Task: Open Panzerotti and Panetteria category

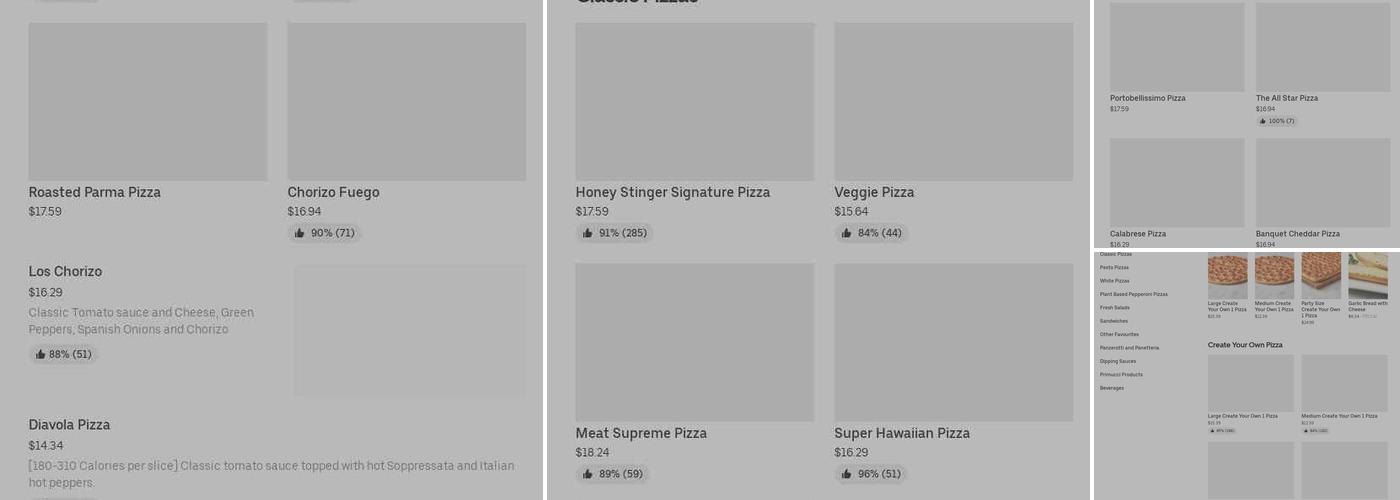Action: click(x=1129, y=348)
